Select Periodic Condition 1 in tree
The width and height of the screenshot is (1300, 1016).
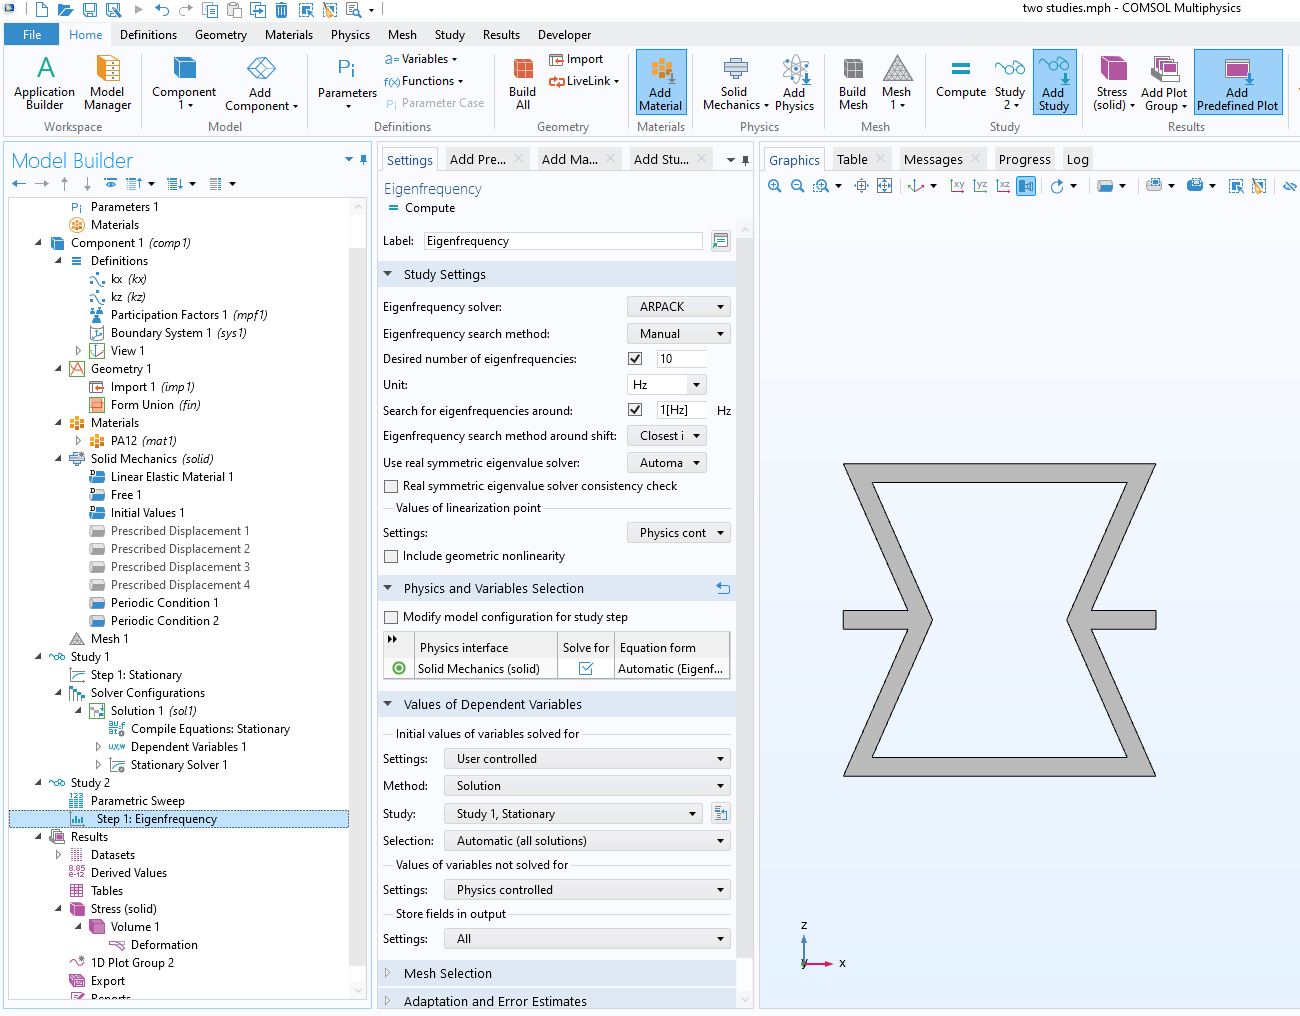(164, 603)
